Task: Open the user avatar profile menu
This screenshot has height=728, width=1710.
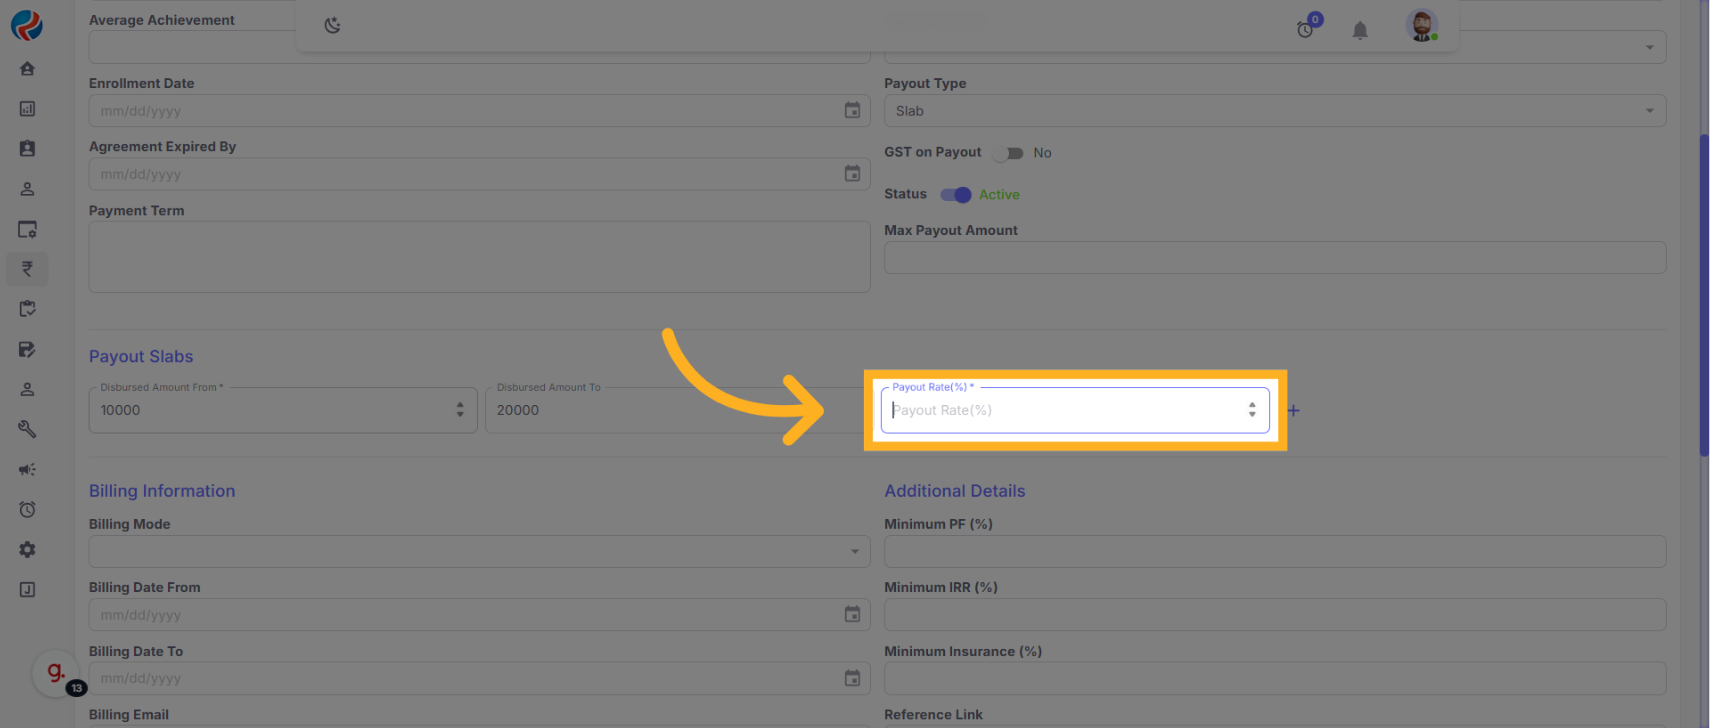Action: click(x=1421, y=26)
